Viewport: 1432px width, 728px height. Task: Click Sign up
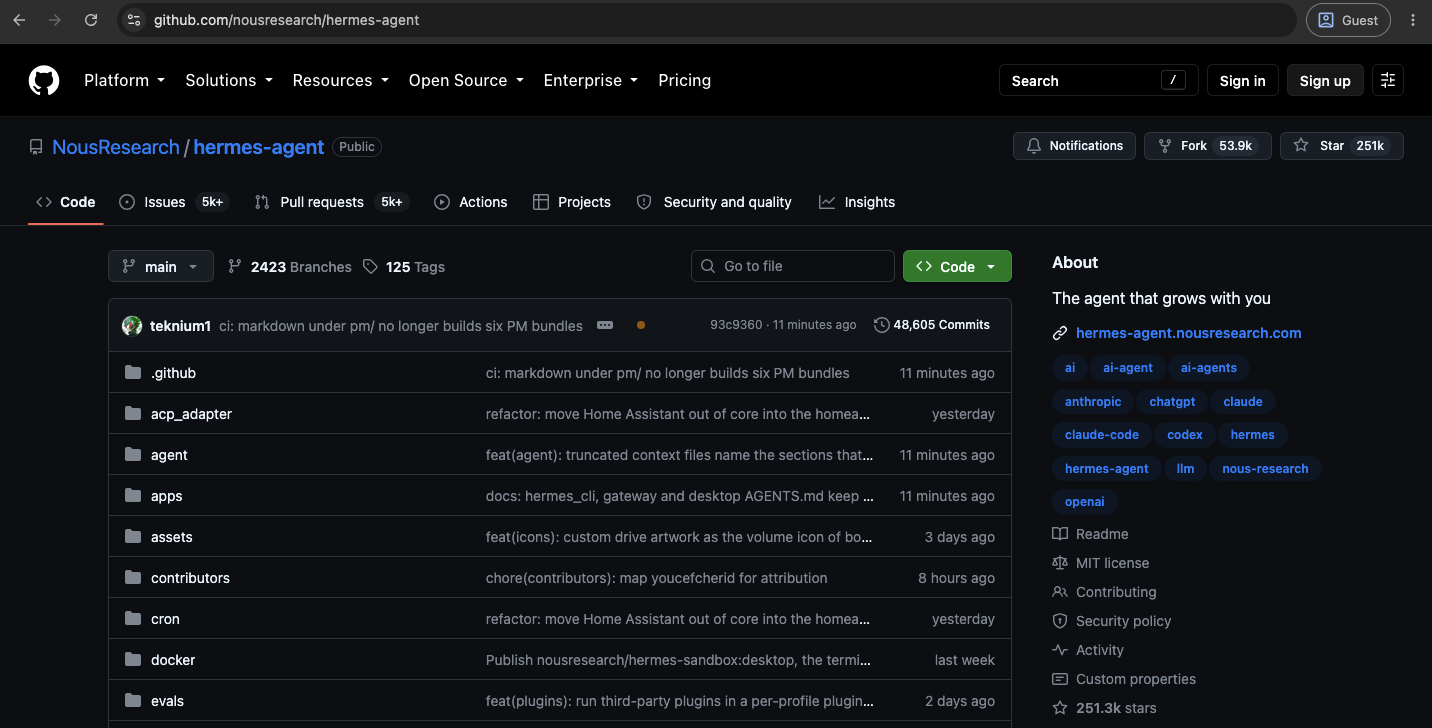[x=1325, y=81]
